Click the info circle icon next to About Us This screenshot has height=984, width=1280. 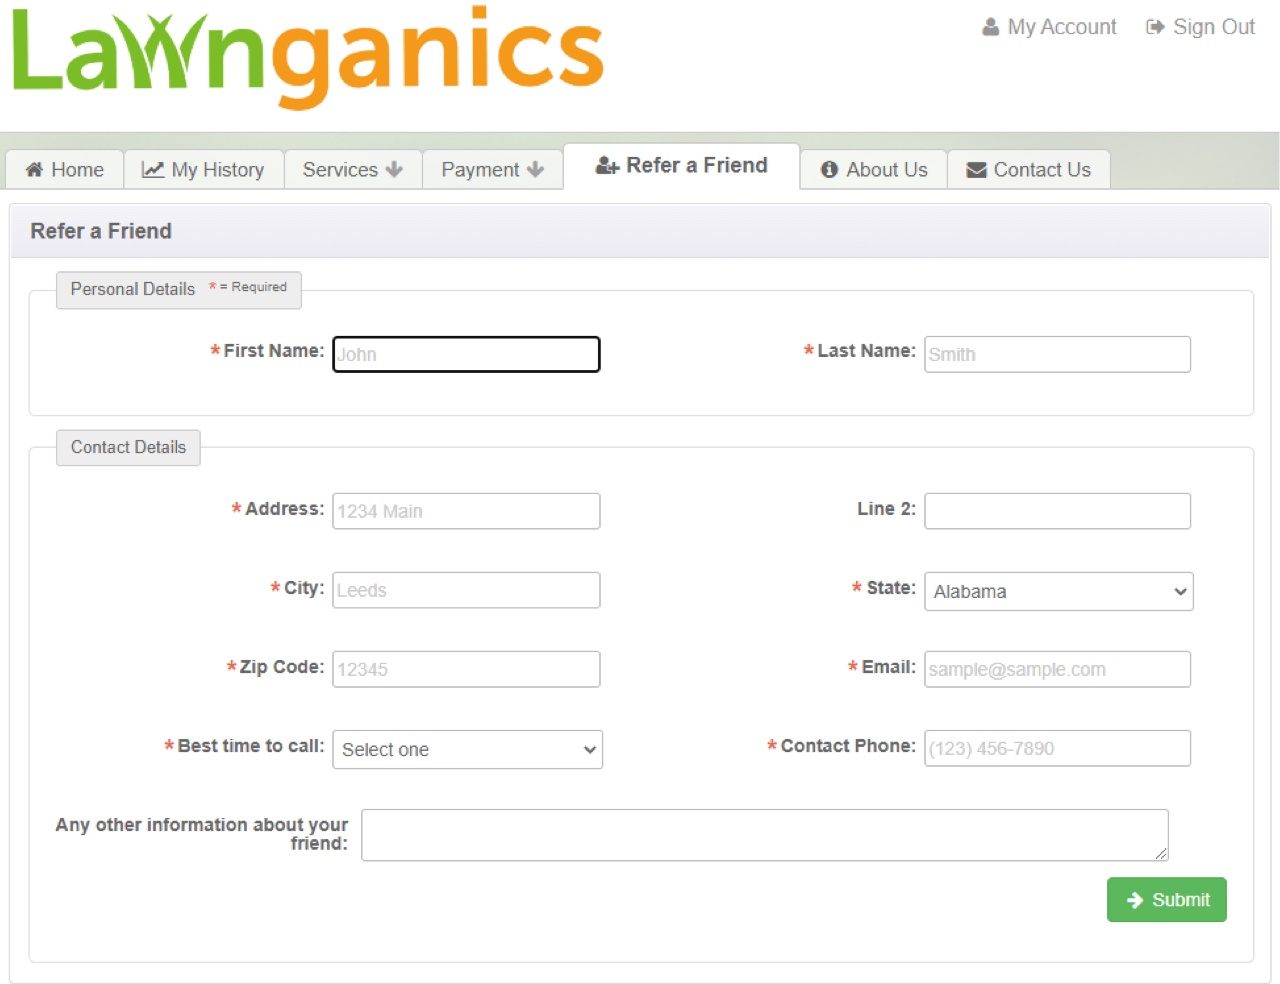tap(829, 170)
